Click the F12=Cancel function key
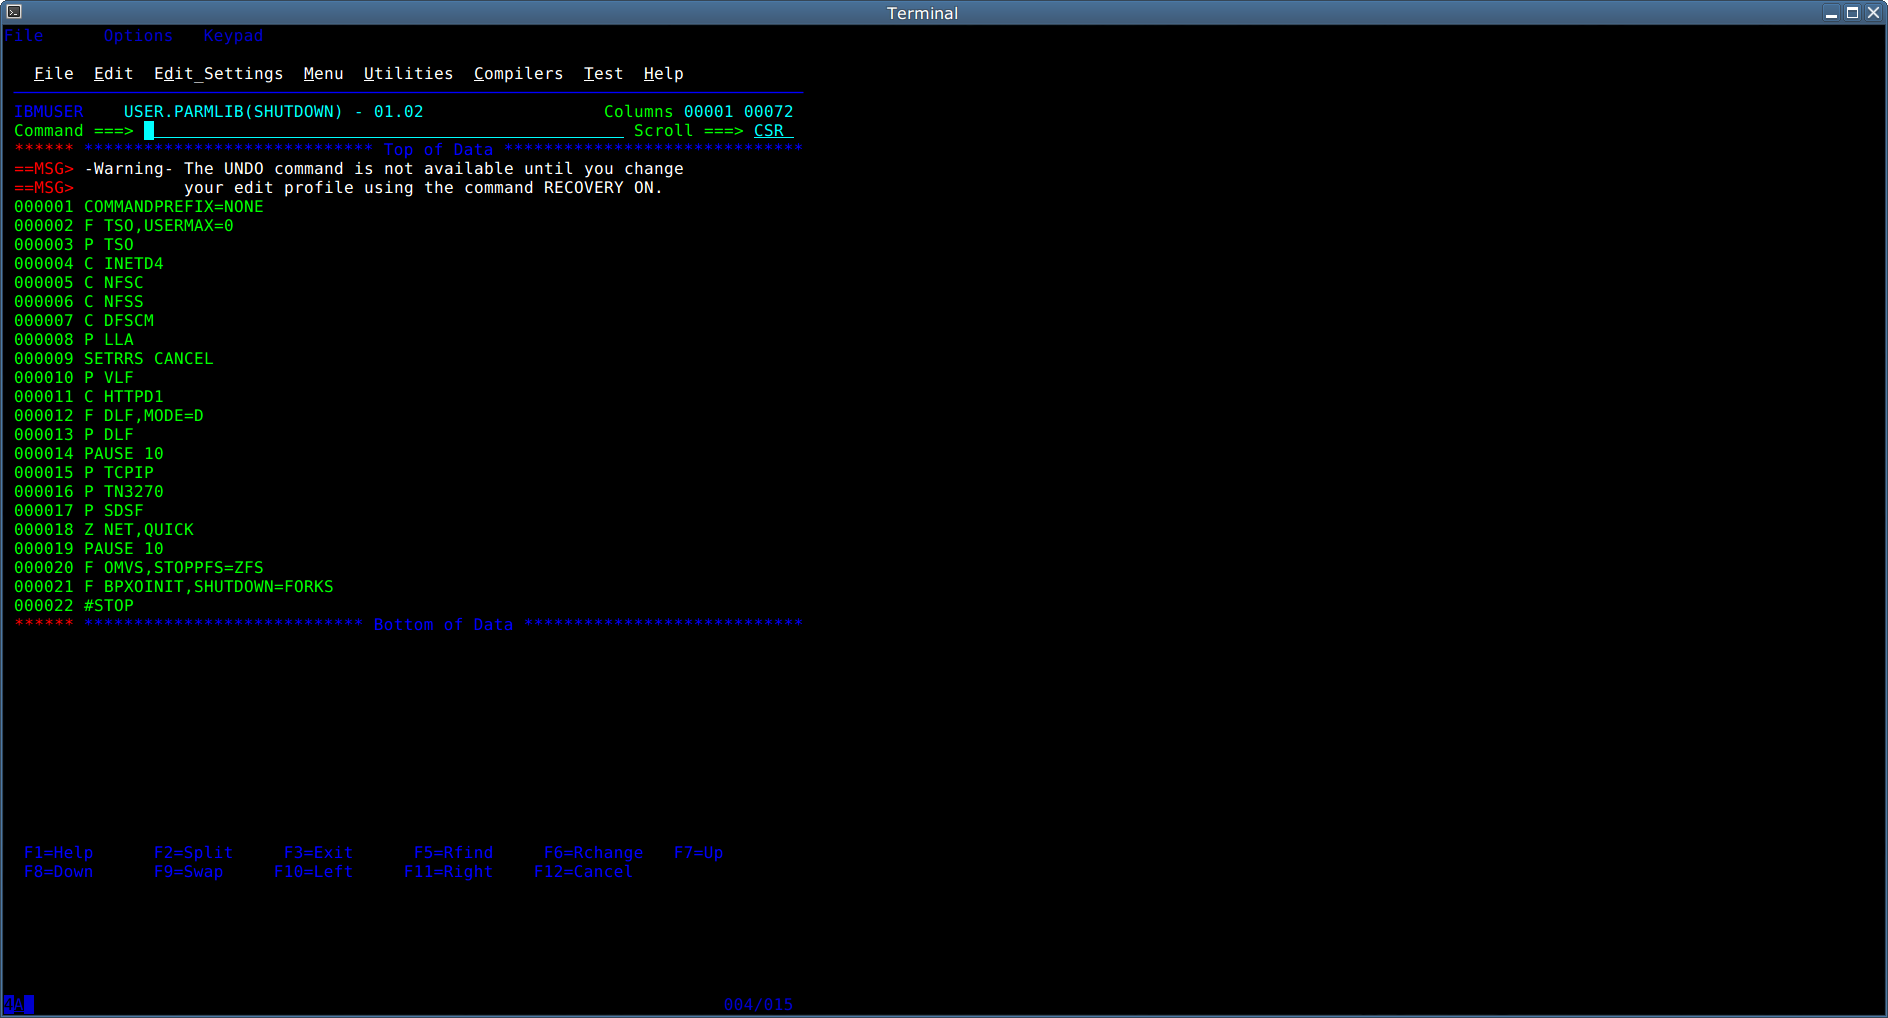 coord(583,872)
